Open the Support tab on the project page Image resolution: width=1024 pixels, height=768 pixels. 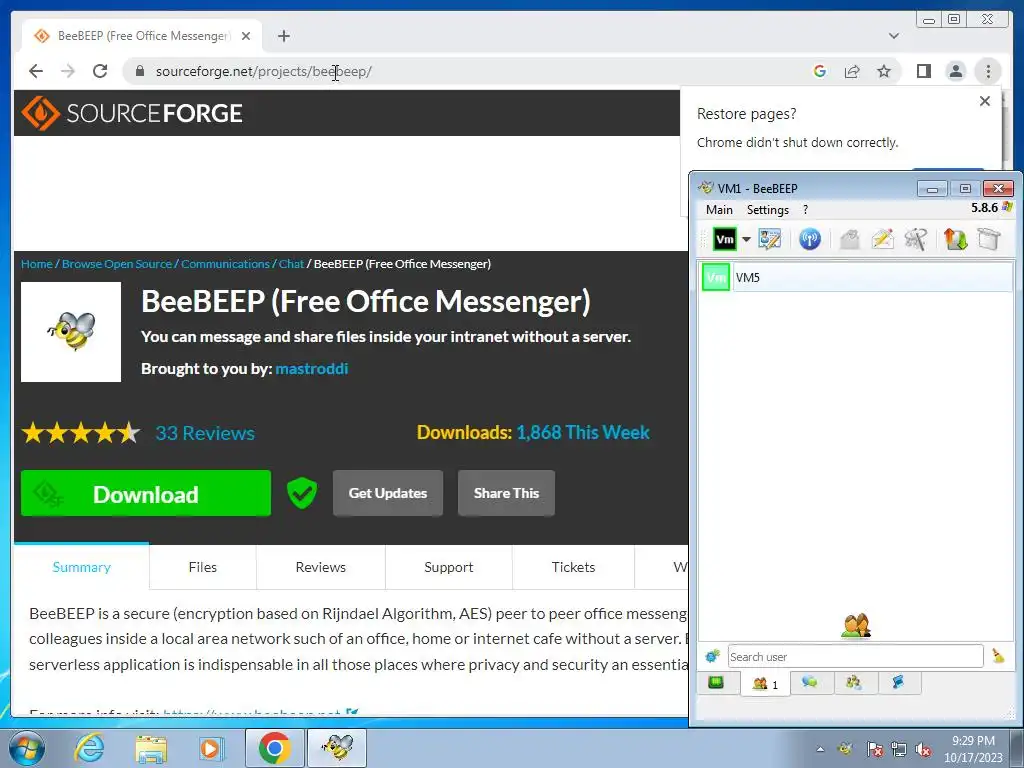click(448, 567)
